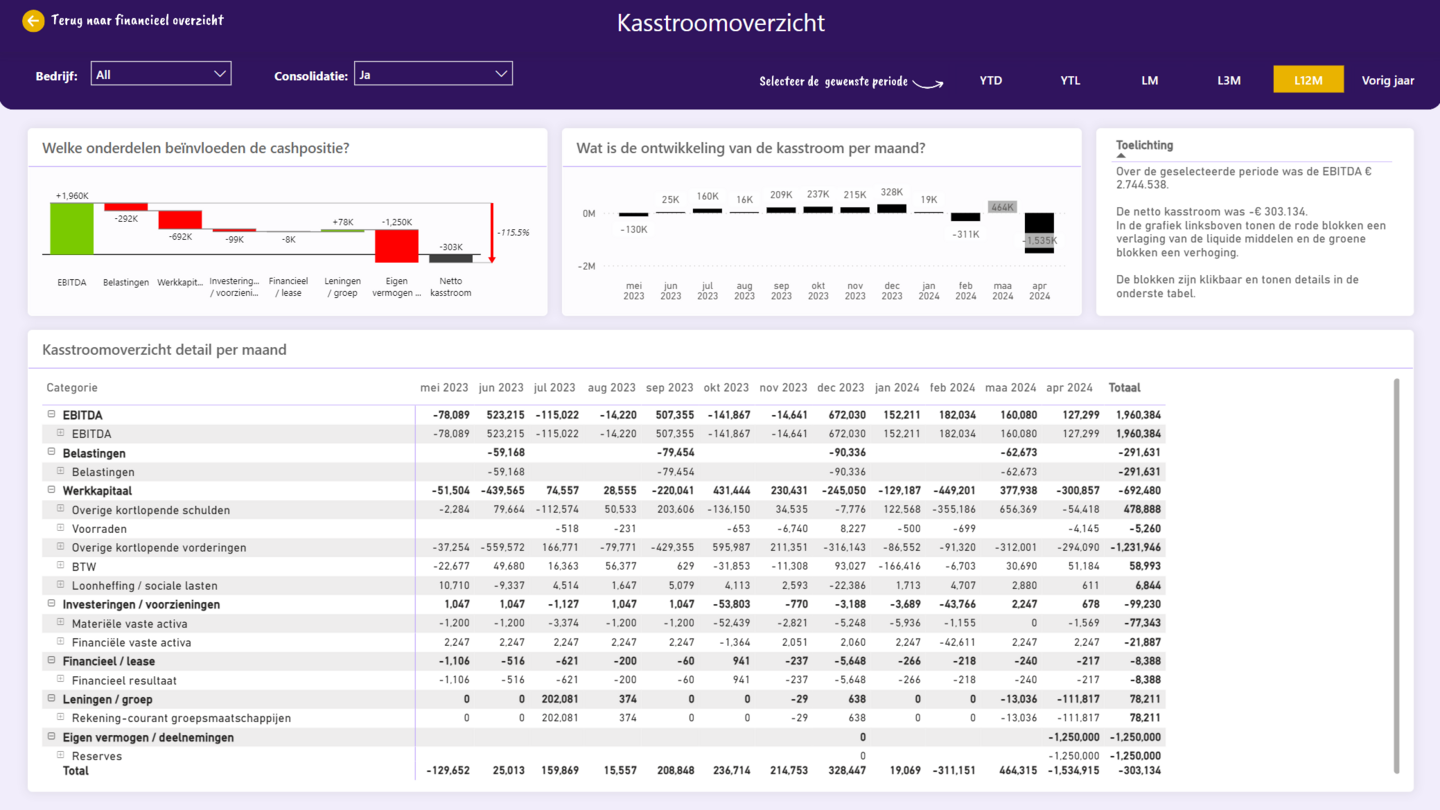Collapse the EBITDA category row

tap(51, 414)
